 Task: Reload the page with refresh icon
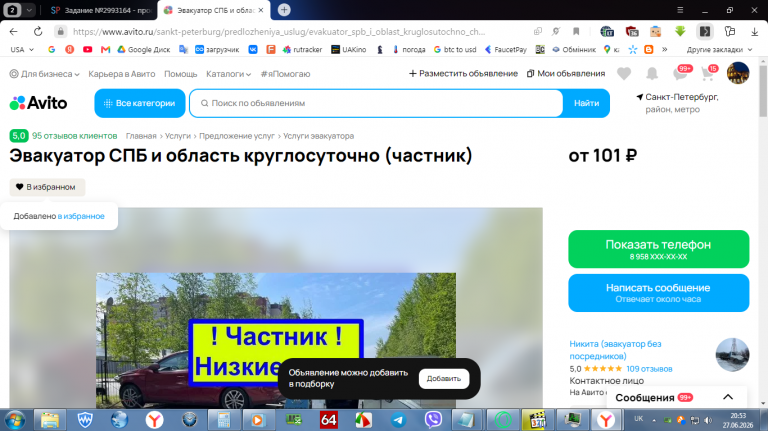click(x=38, y=31)
